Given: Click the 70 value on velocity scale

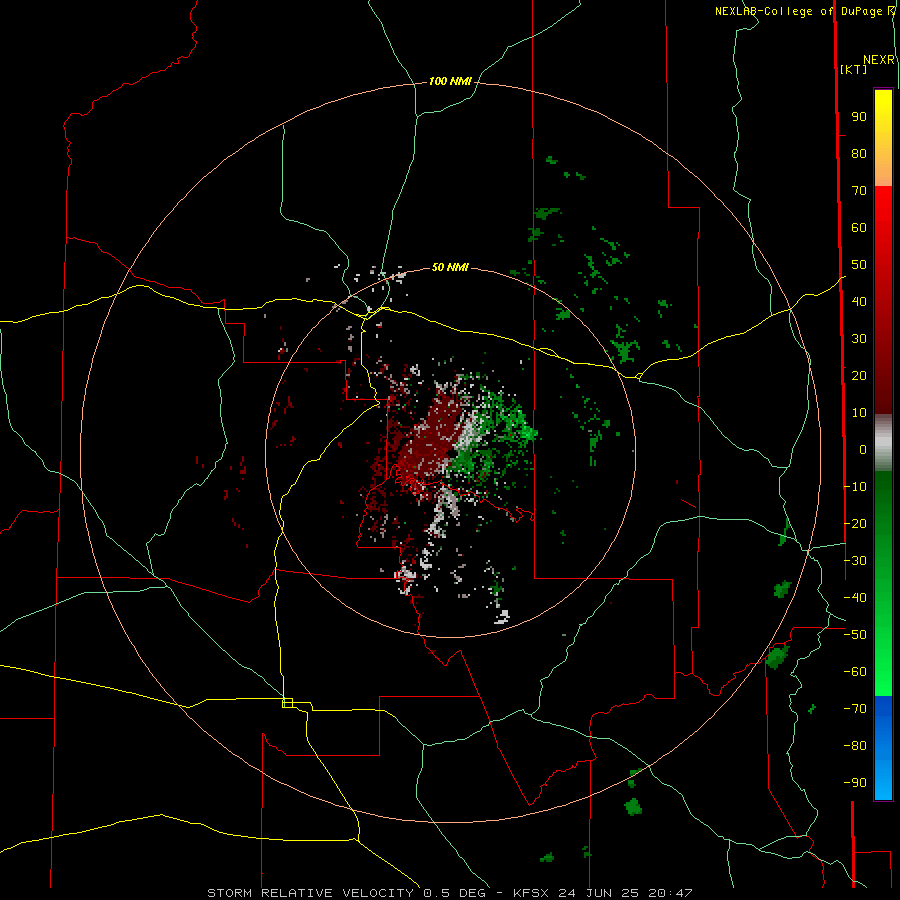Looking at the screenshot, I should (859, 191).
